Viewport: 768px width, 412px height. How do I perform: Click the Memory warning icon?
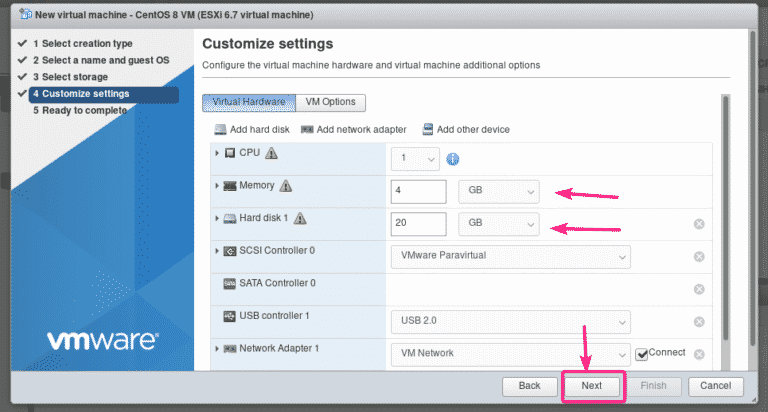286,186
